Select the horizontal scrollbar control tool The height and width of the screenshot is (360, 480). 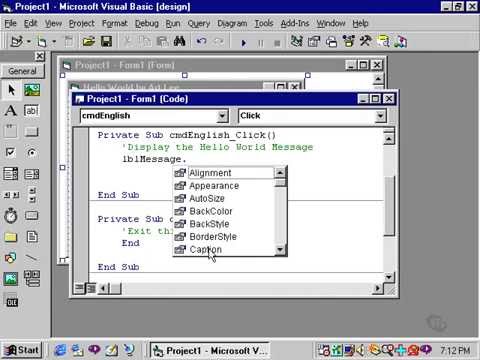(x=11, y=195)
